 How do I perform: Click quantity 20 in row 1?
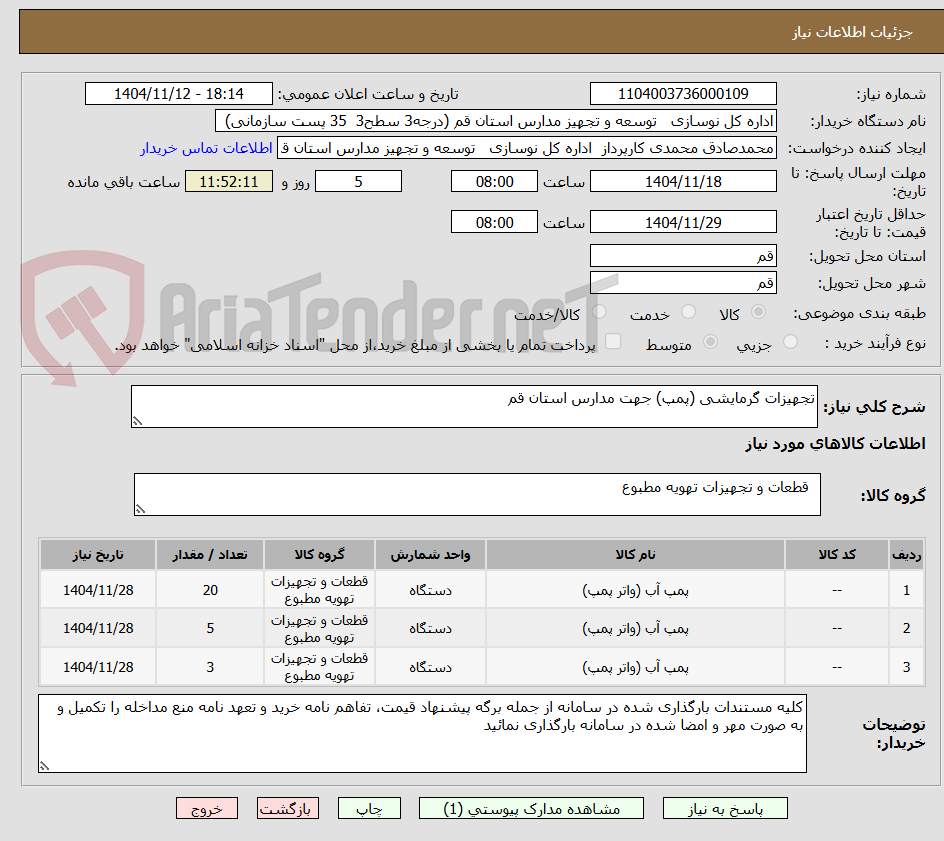210,591
